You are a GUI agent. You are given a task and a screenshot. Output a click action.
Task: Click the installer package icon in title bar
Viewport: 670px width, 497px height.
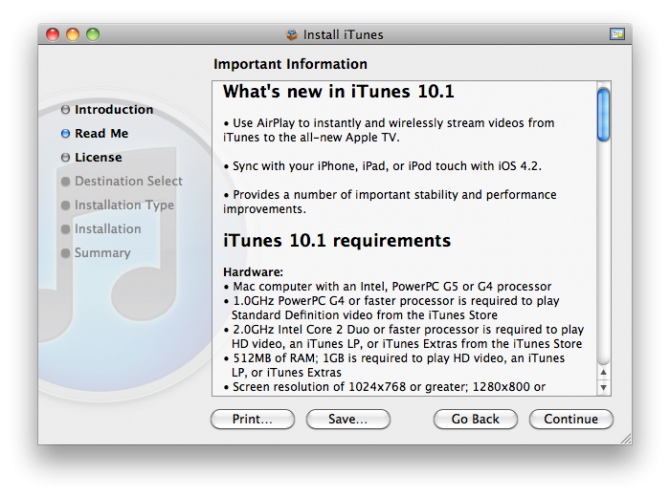click(292, 35)
